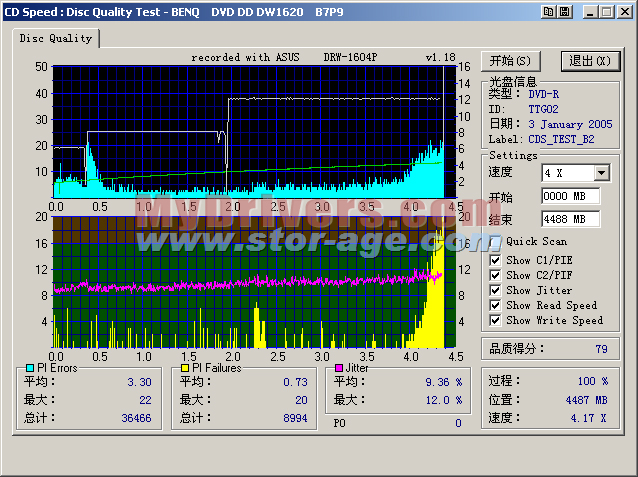
Task: Click Jitter average 9.36 %
Action: [x=444, y=382]
